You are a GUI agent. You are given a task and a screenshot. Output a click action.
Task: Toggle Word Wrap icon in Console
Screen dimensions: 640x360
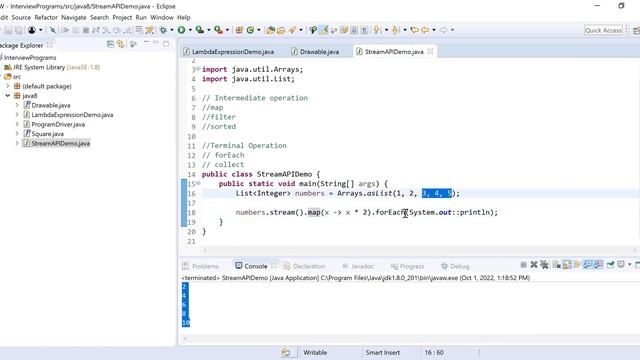coord(577,265)
